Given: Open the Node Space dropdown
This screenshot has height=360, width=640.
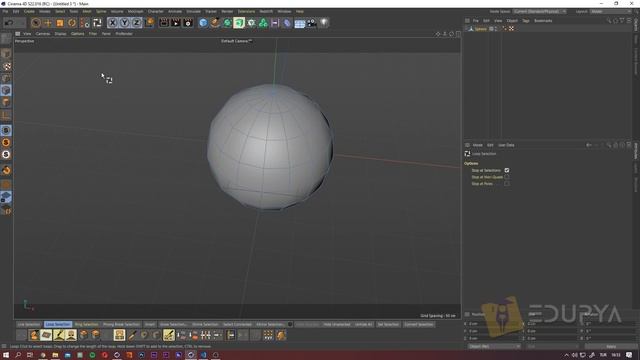Looking at the screenshot, I should (539, 11).
